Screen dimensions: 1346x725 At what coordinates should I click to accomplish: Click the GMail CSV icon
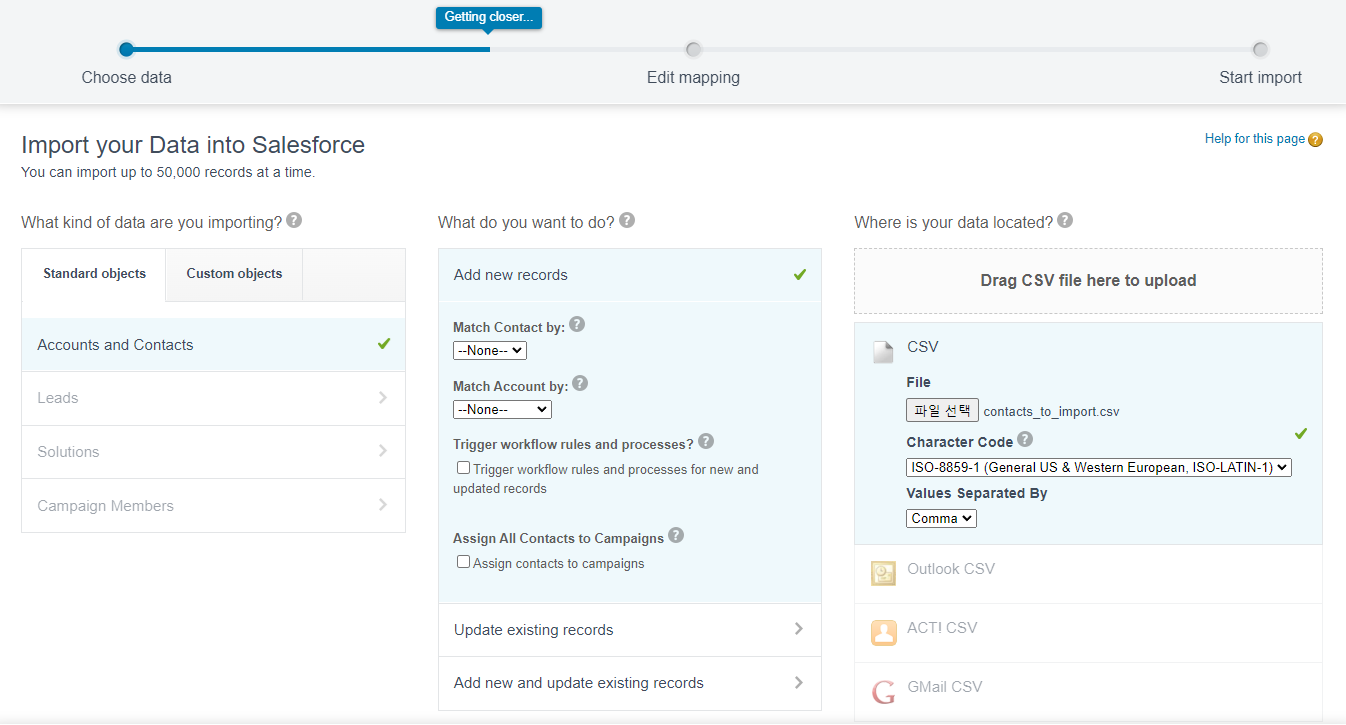click(883, 691)
